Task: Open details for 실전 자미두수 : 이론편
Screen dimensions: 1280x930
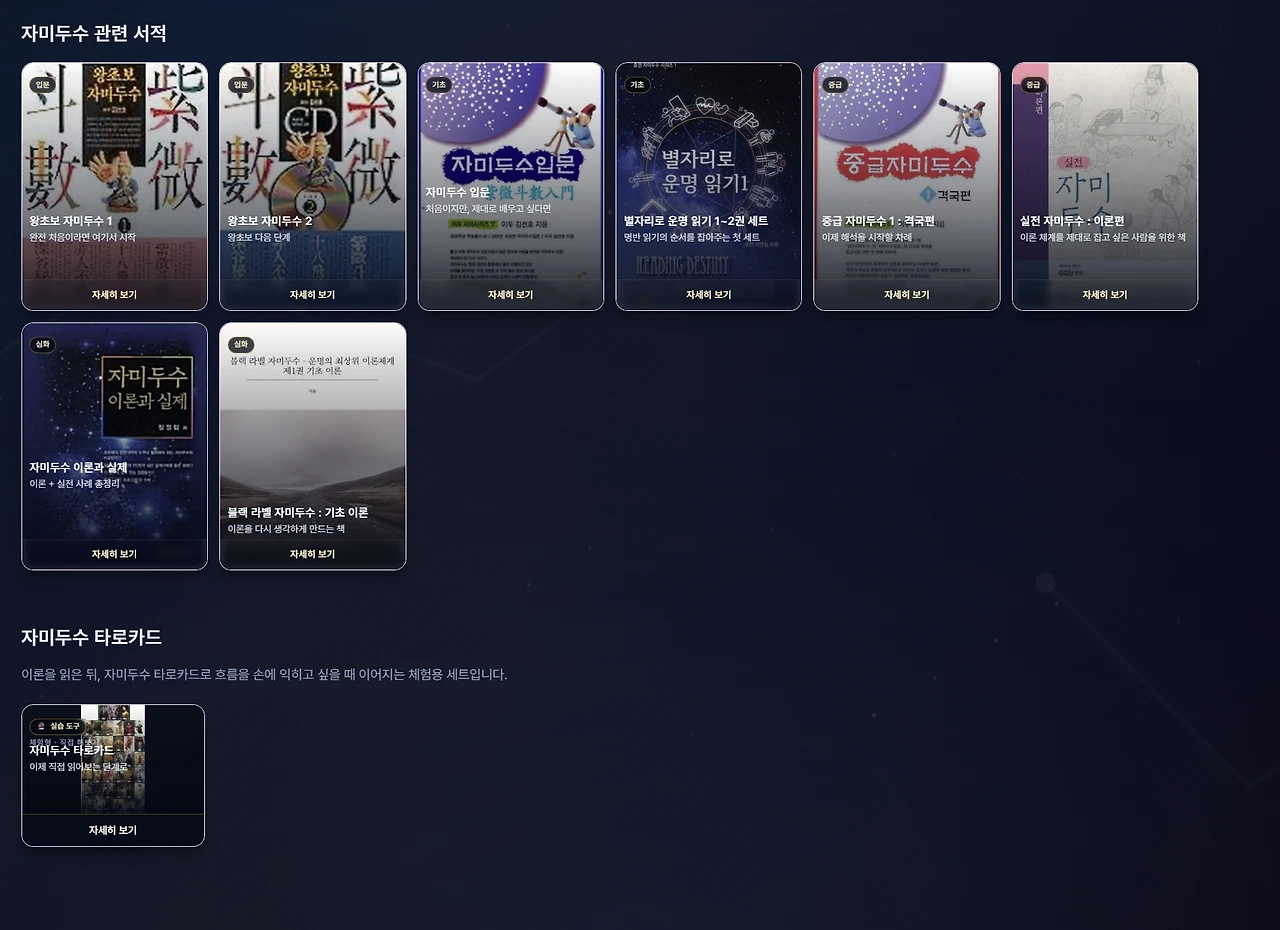Action: tap(1104, 295)
